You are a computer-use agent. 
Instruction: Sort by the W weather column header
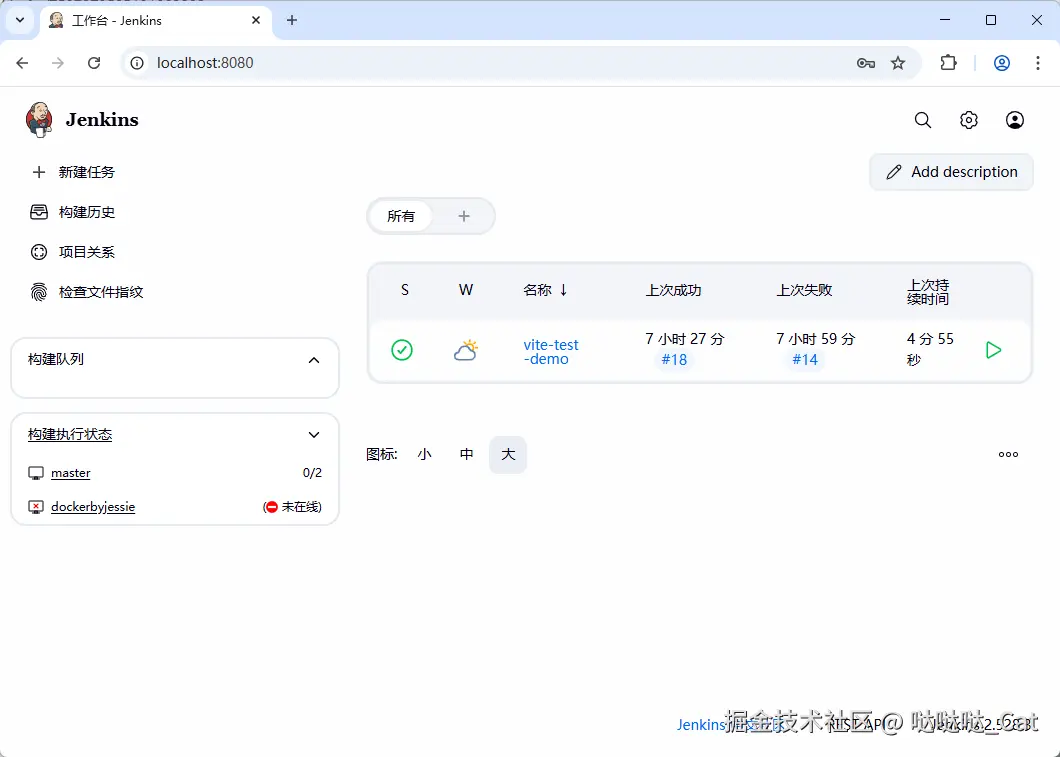click(x=466, y=290)
